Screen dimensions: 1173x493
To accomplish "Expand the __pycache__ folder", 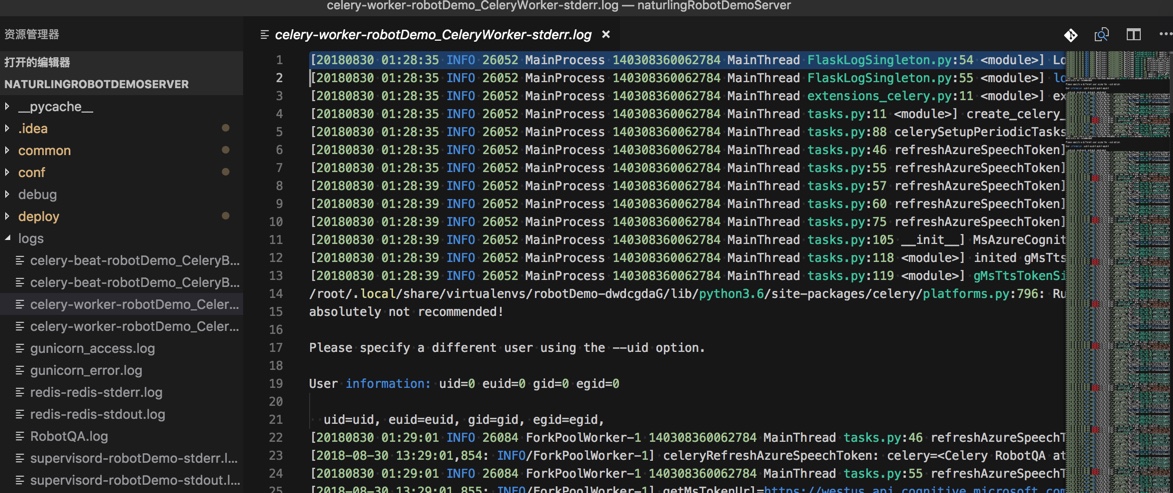I will [x=8, y=107].
